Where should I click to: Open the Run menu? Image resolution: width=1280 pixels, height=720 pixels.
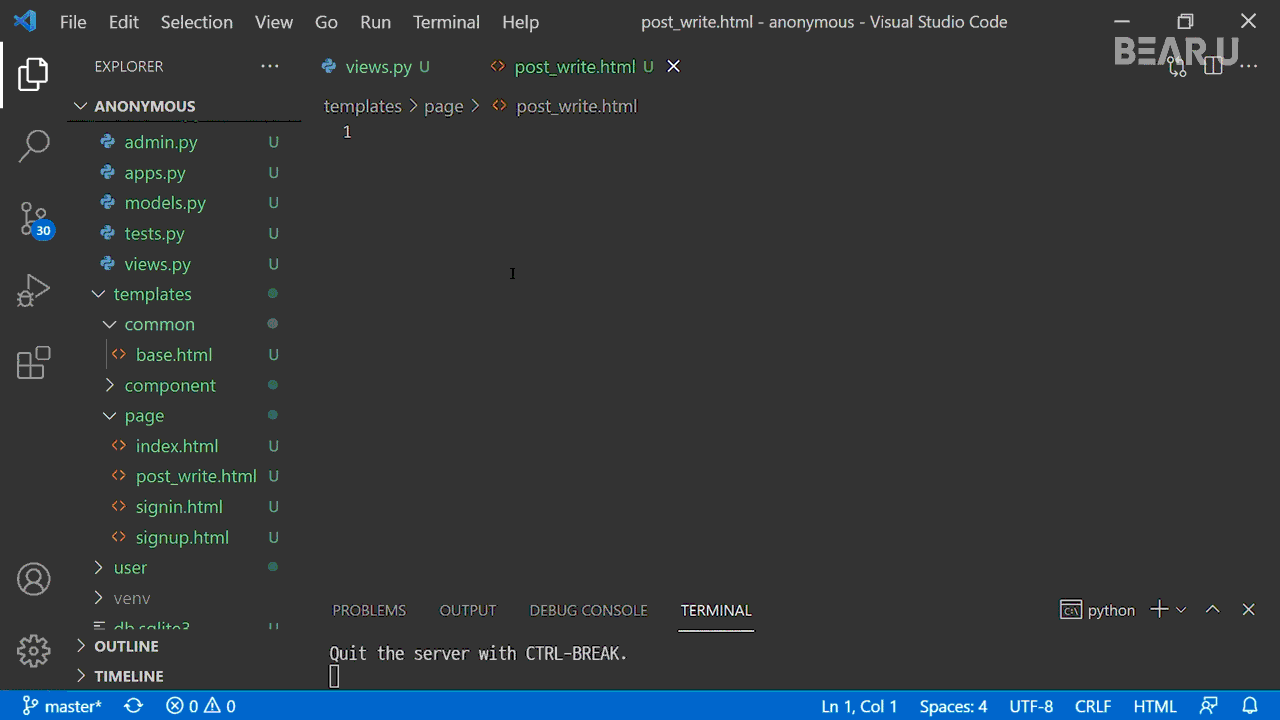(376, 22)
